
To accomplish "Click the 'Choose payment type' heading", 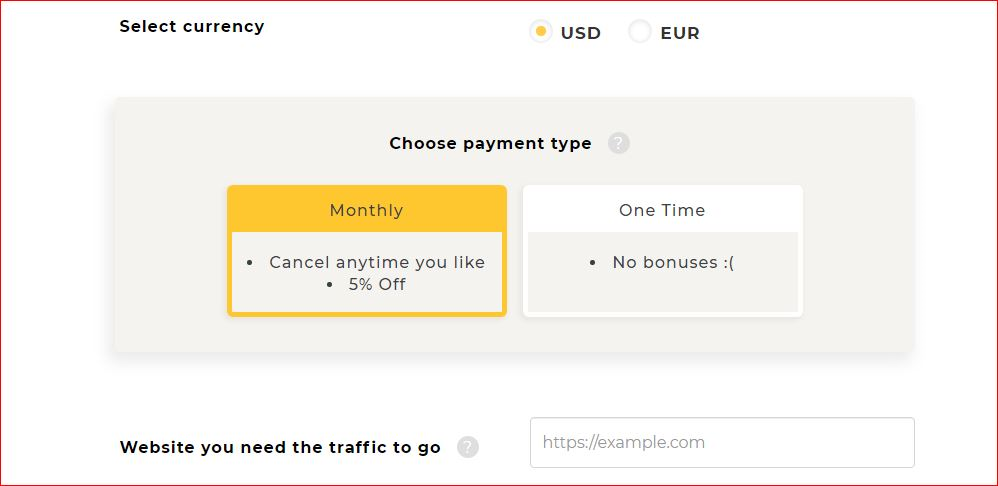I will tap(490, 143).
